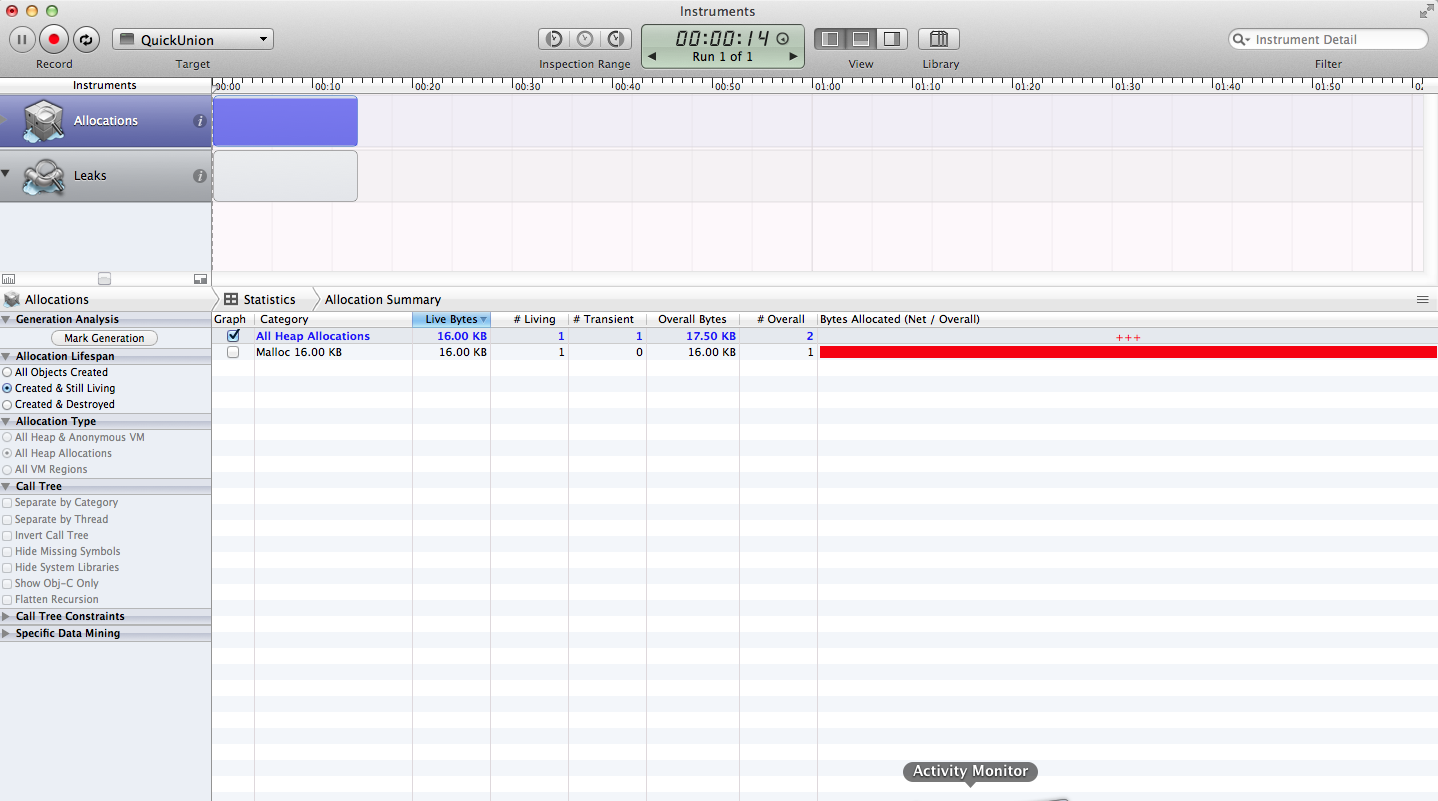Screen dimensions: 1438x801
Task: Sort by the Live Bytes column header
Action: tap(451, 319)
